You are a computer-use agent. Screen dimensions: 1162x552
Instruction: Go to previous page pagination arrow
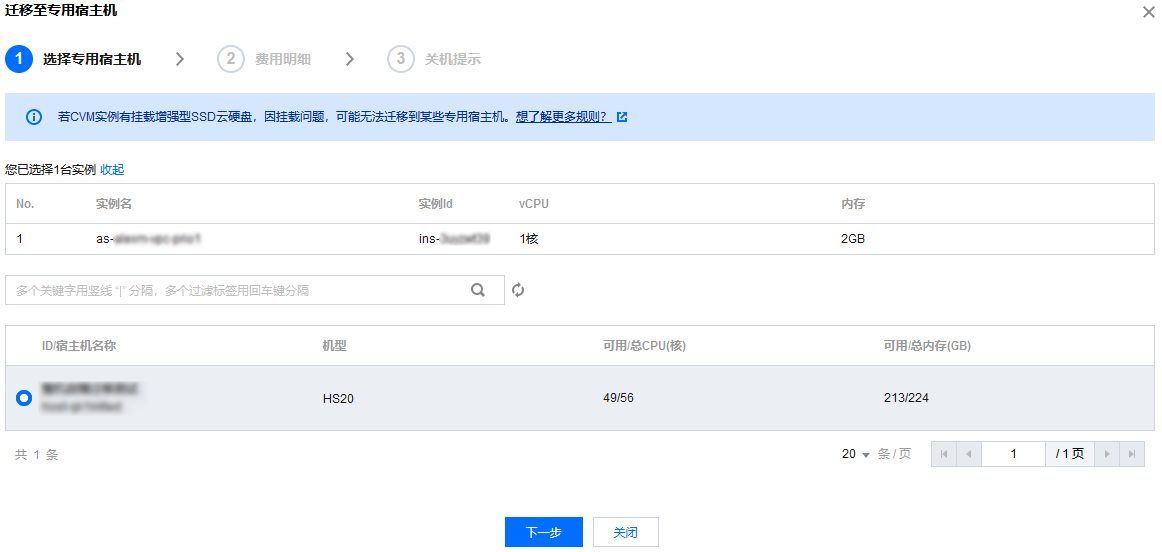969,454
